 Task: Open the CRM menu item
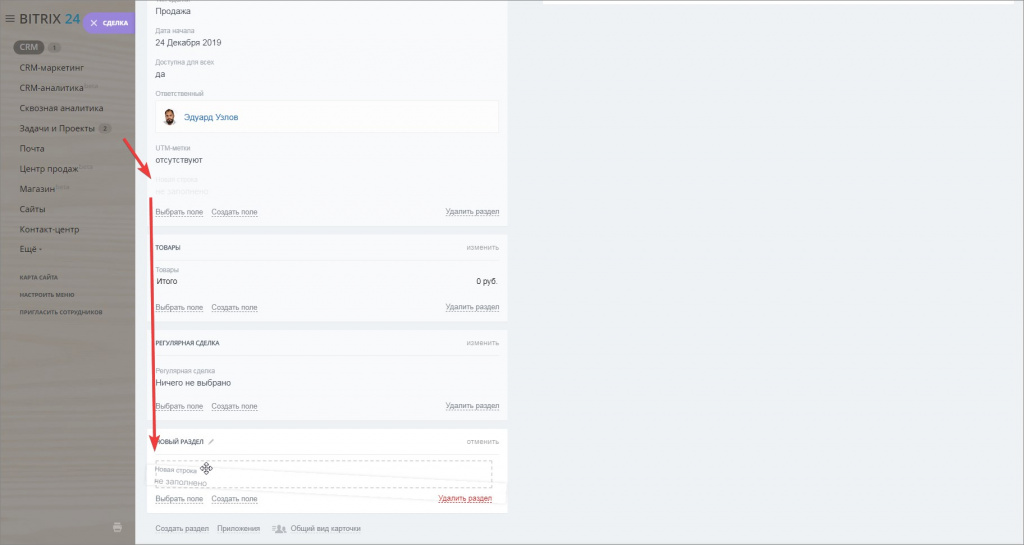tap(29, 47)
